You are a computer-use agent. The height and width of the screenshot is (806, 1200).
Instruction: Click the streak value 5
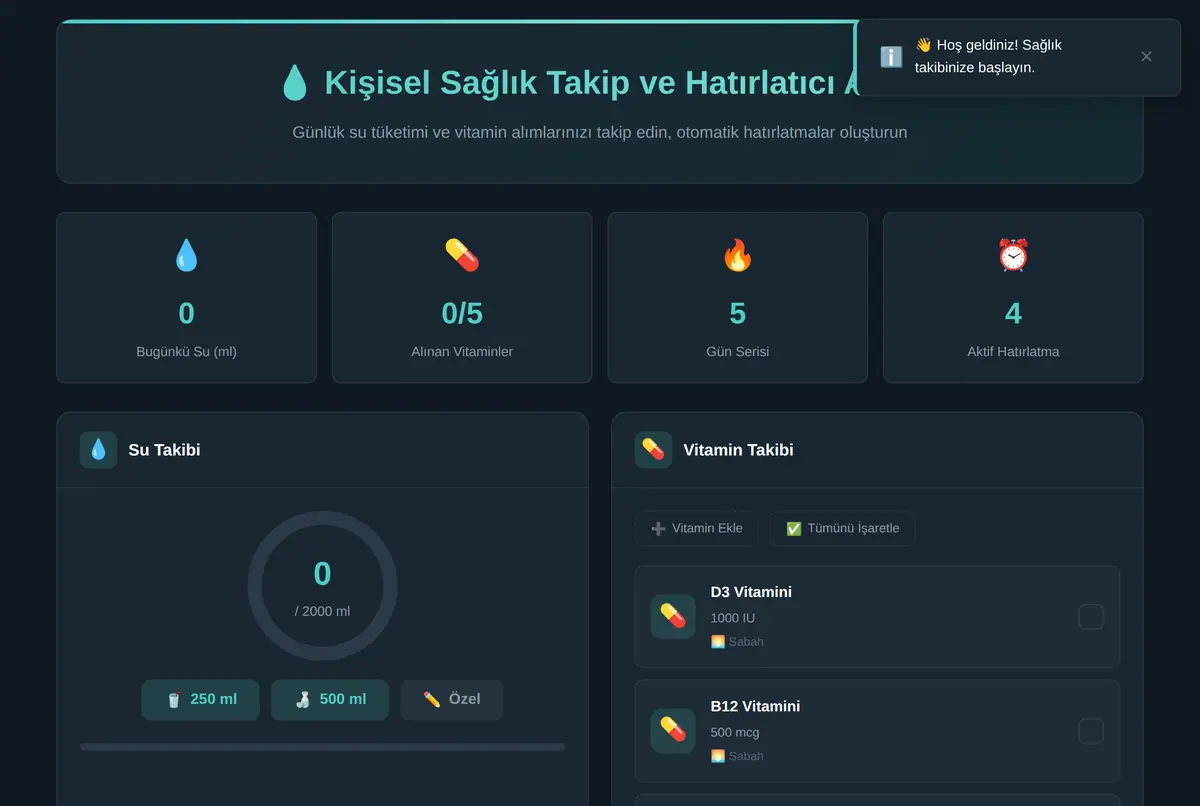[738, 314]
